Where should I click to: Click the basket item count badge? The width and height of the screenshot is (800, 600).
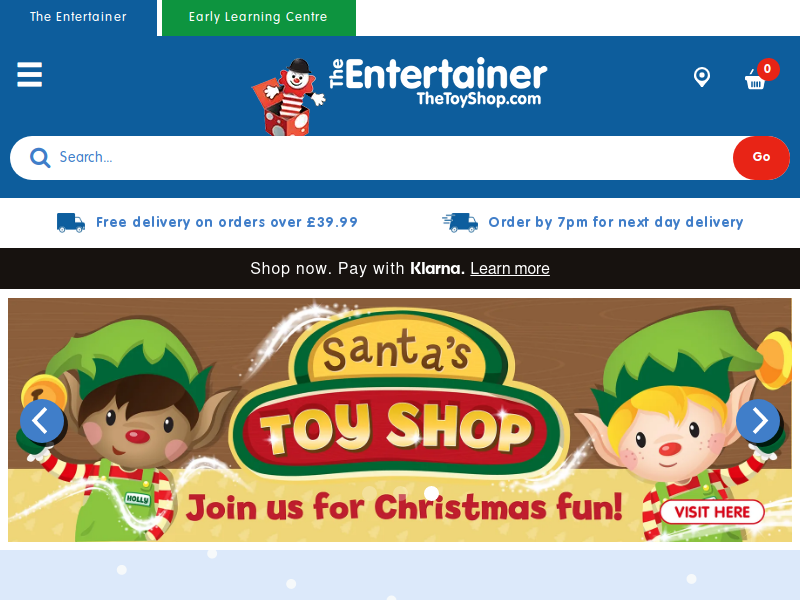(x=767, y=69)
